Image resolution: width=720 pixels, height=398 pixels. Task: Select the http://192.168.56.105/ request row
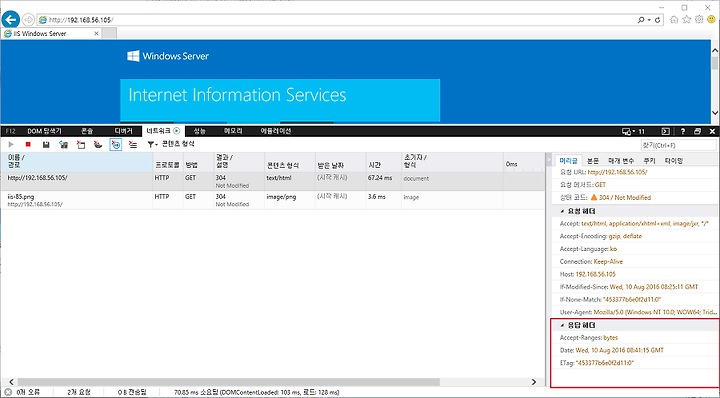pos(272,181)
